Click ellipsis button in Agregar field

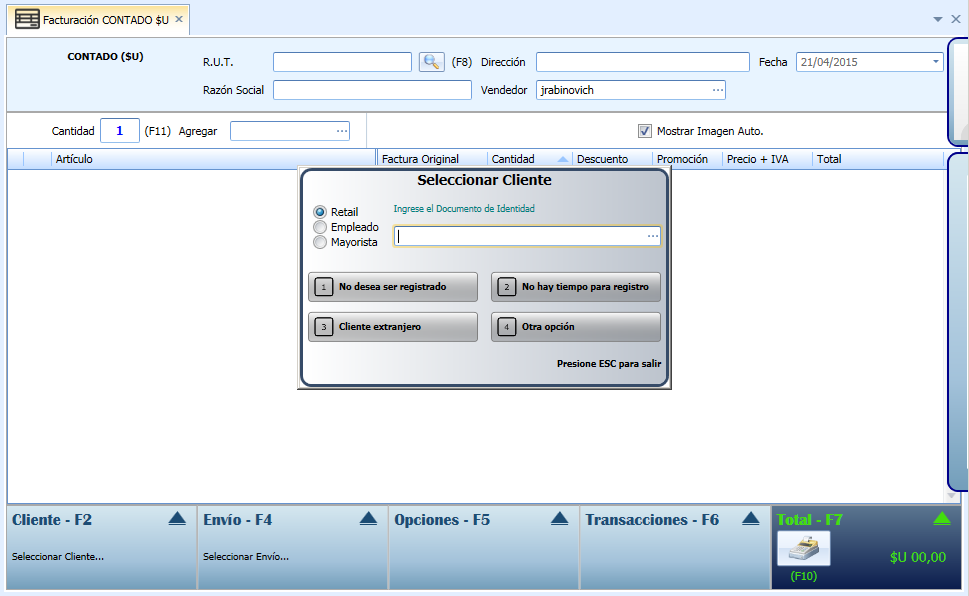click(x=342, y=131)
